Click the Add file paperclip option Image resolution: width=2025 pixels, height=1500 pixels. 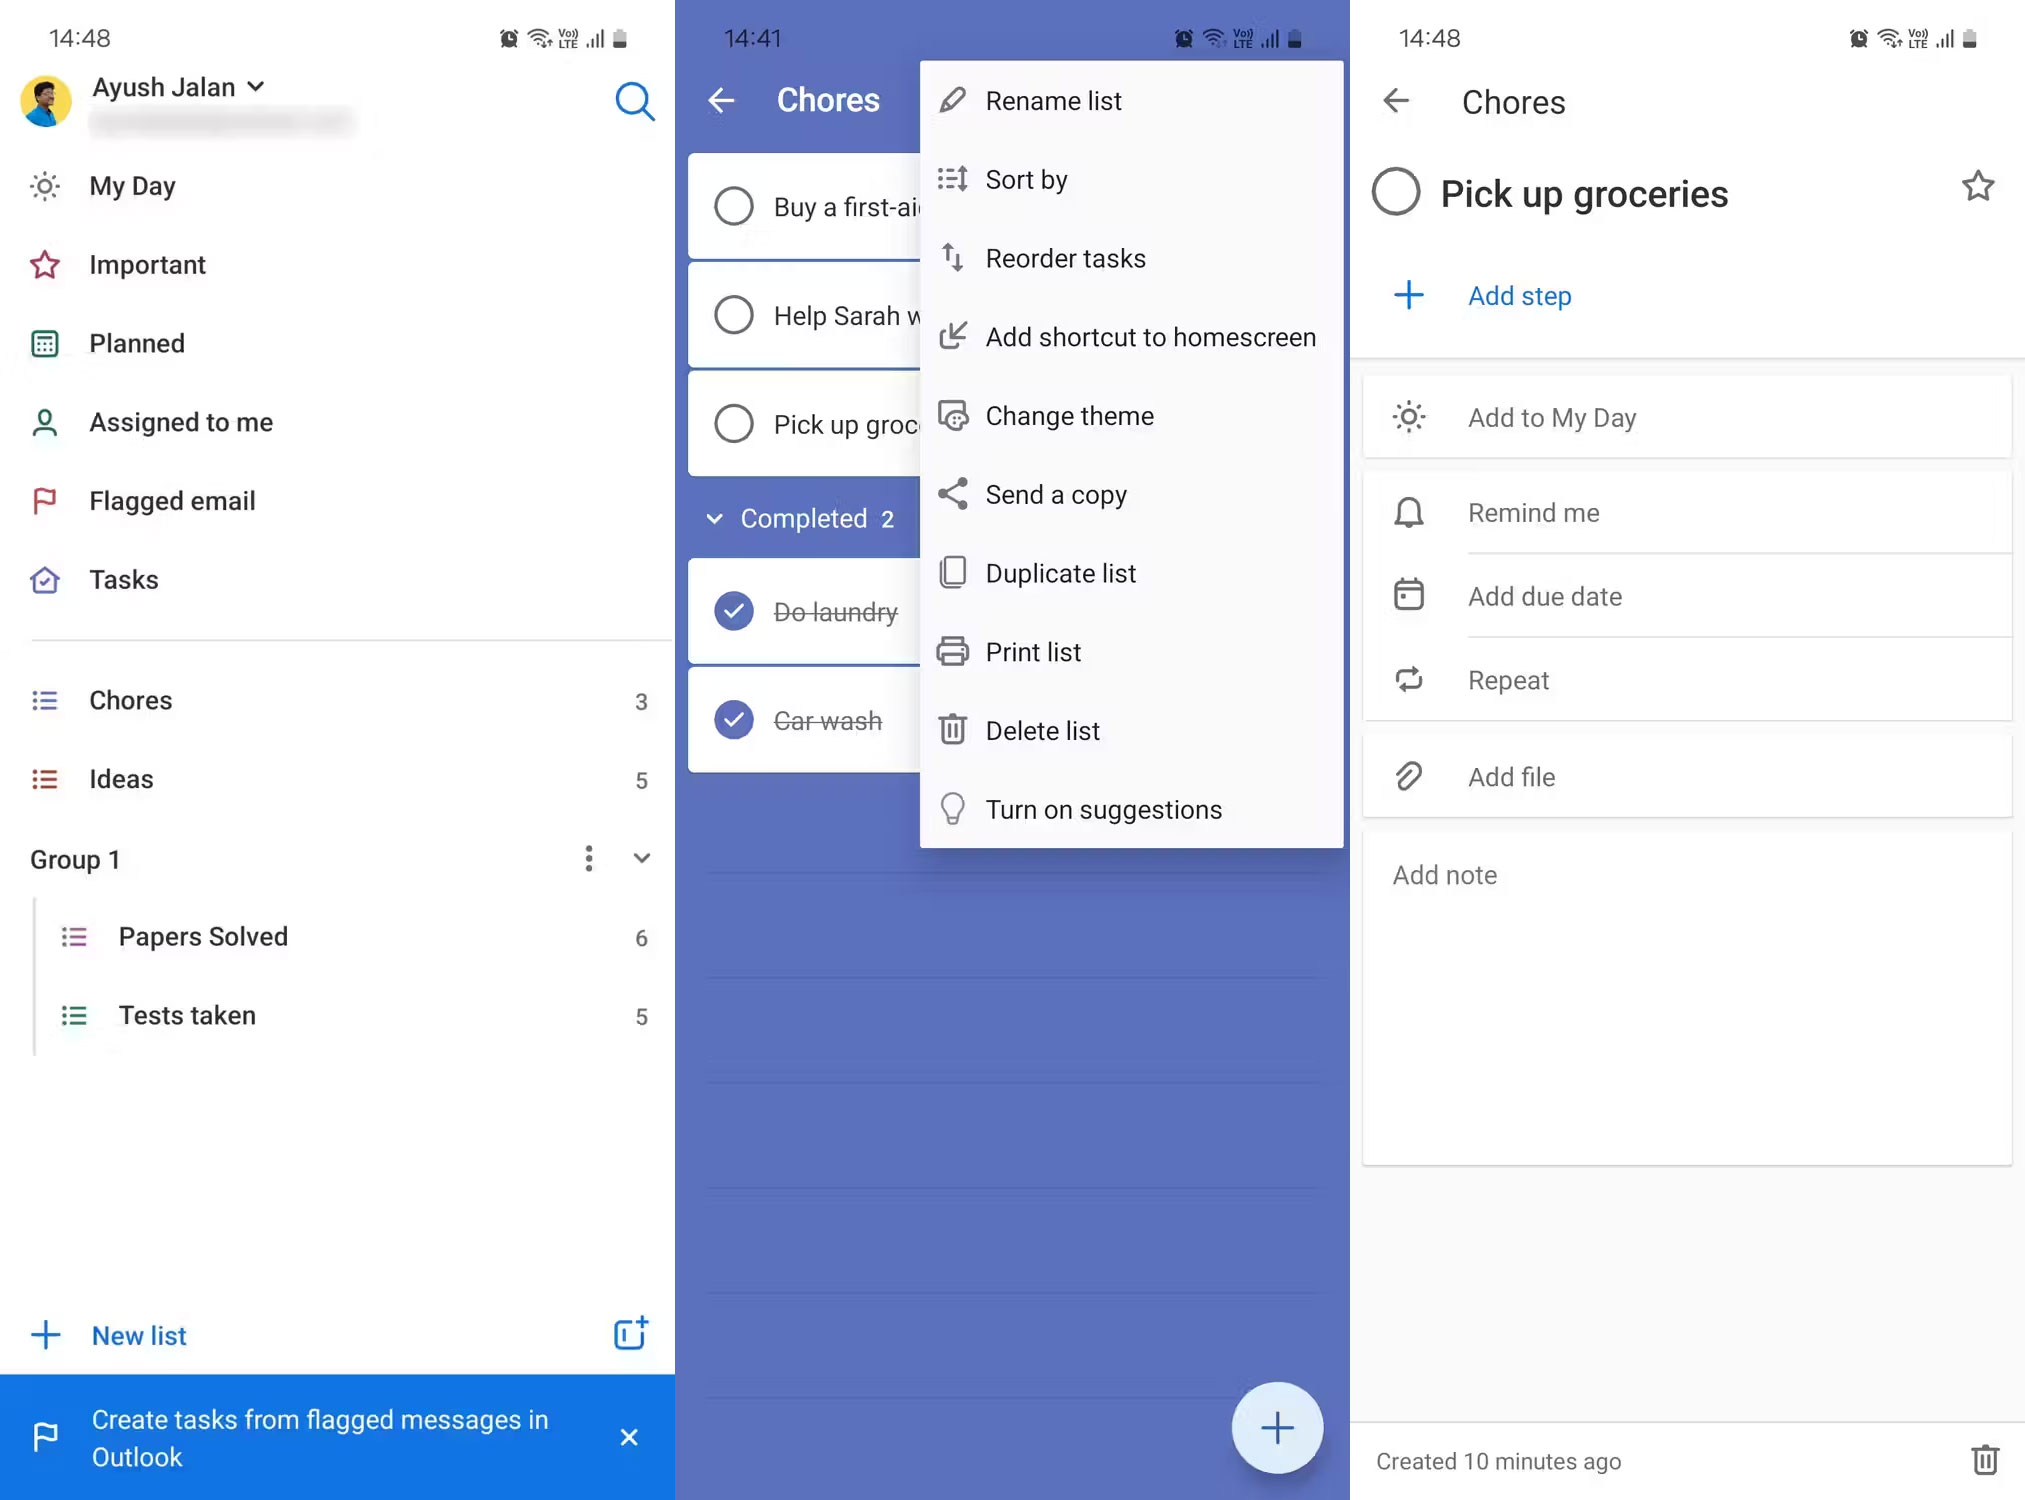point(1511,777)
